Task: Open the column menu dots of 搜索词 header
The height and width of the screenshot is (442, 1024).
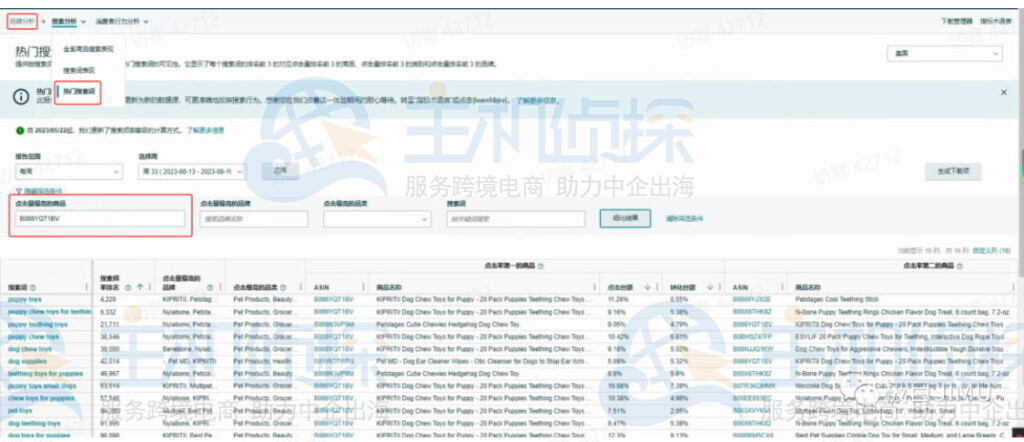Action: (86, 287)
